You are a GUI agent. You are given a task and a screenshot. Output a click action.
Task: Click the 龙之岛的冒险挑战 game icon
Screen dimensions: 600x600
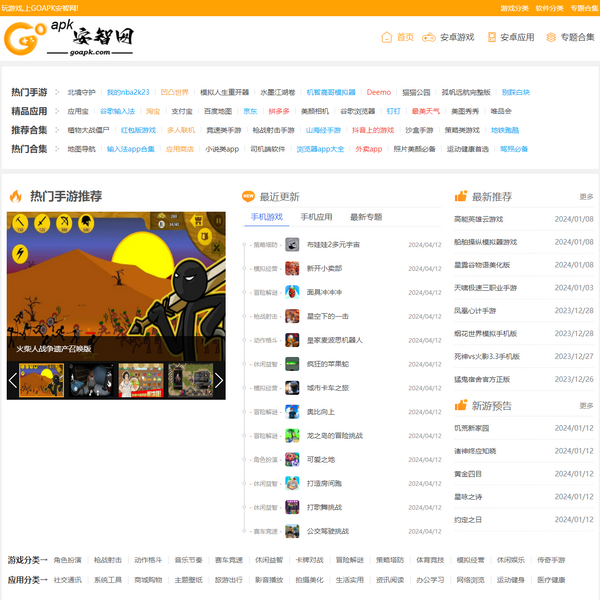tap(292, 436)
